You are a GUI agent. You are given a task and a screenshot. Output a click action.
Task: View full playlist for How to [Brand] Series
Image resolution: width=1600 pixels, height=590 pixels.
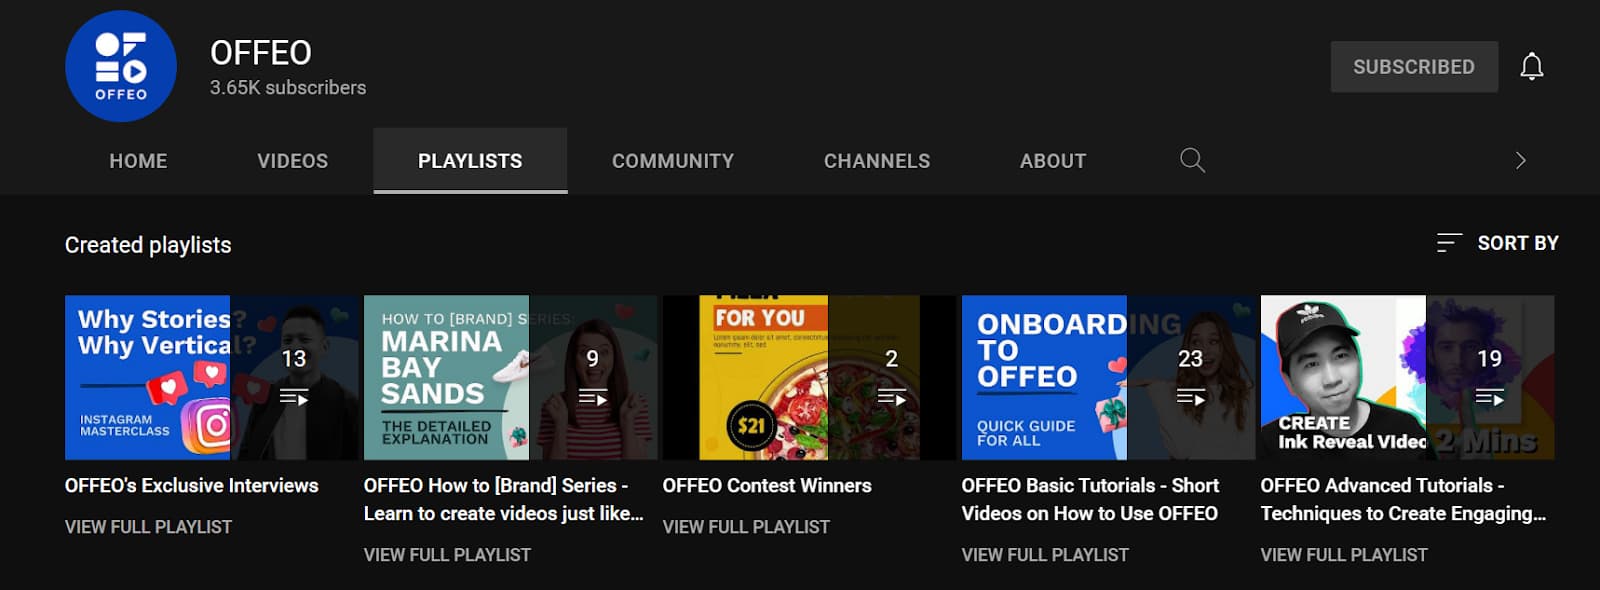coord(447,555)
